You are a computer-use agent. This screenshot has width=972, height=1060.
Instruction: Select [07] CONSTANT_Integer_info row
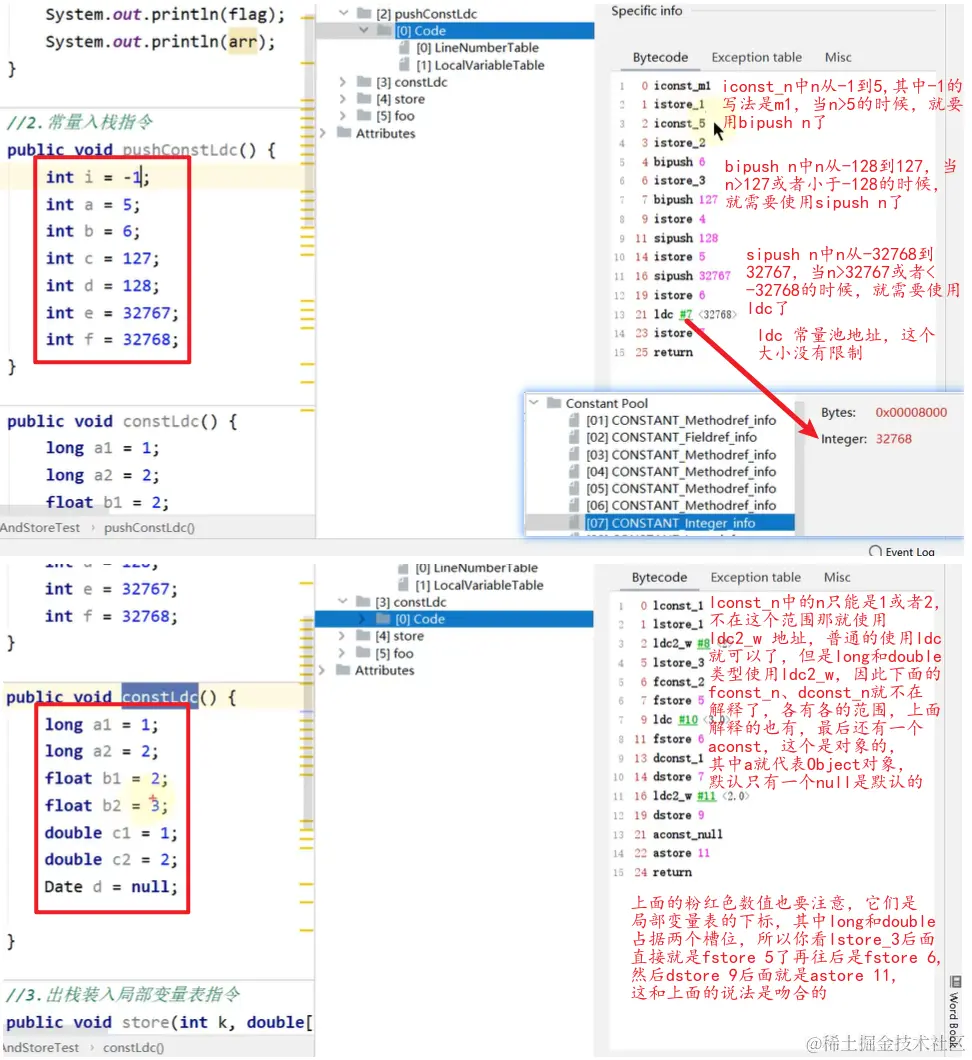click(x=660, y=523)
